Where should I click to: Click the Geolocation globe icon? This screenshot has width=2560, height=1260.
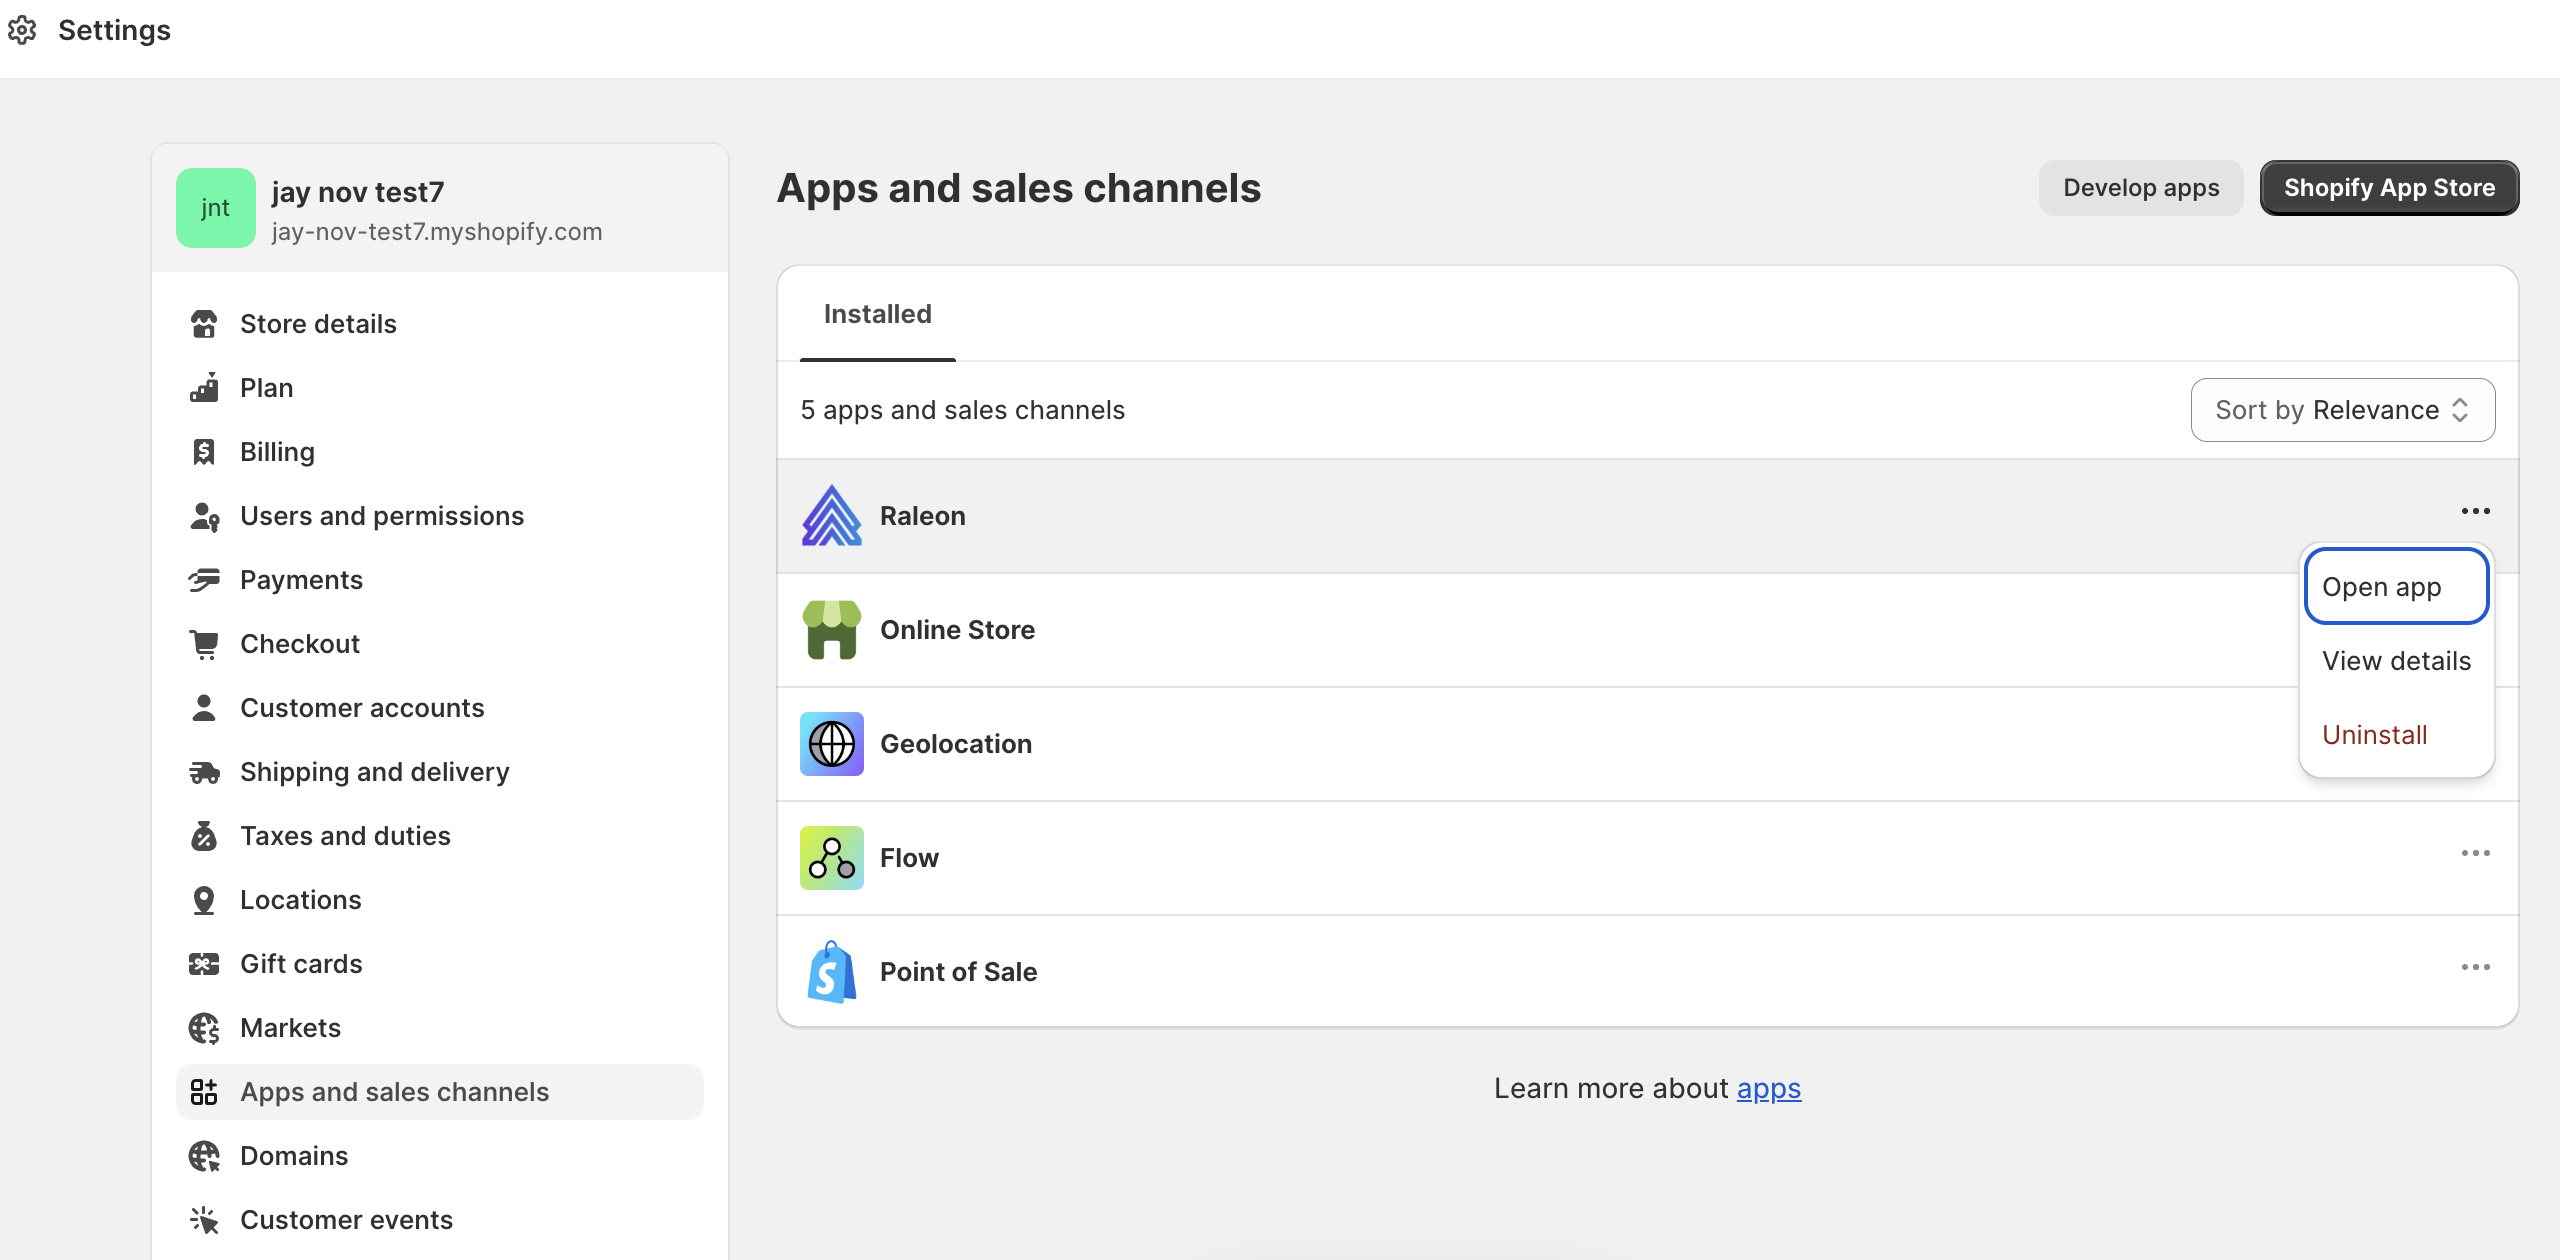[x=831, y=744]
